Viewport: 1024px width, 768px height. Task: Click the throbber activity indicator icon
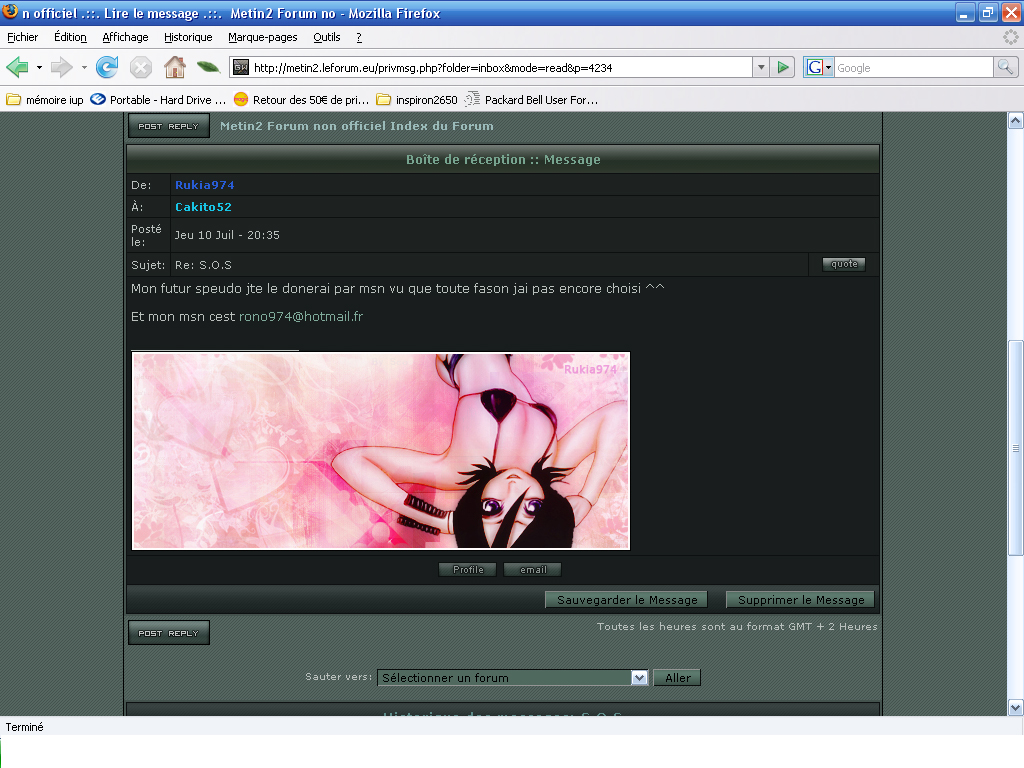[x=1010, y=37]
